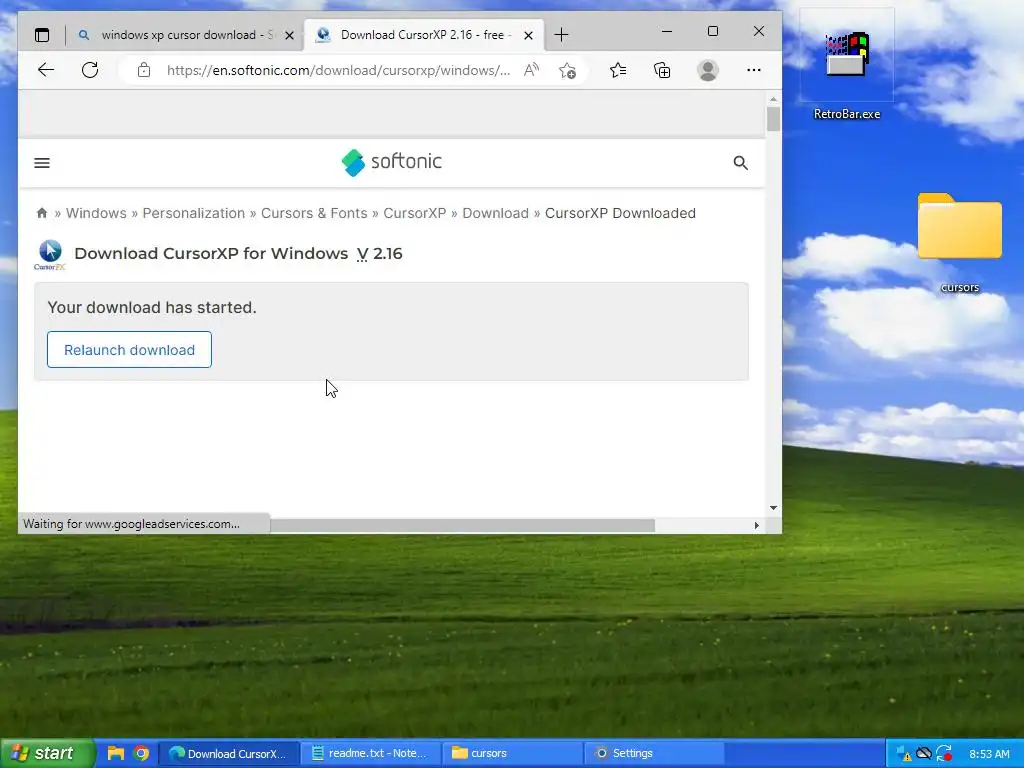Click the address bar URL field

coord(338,70)
